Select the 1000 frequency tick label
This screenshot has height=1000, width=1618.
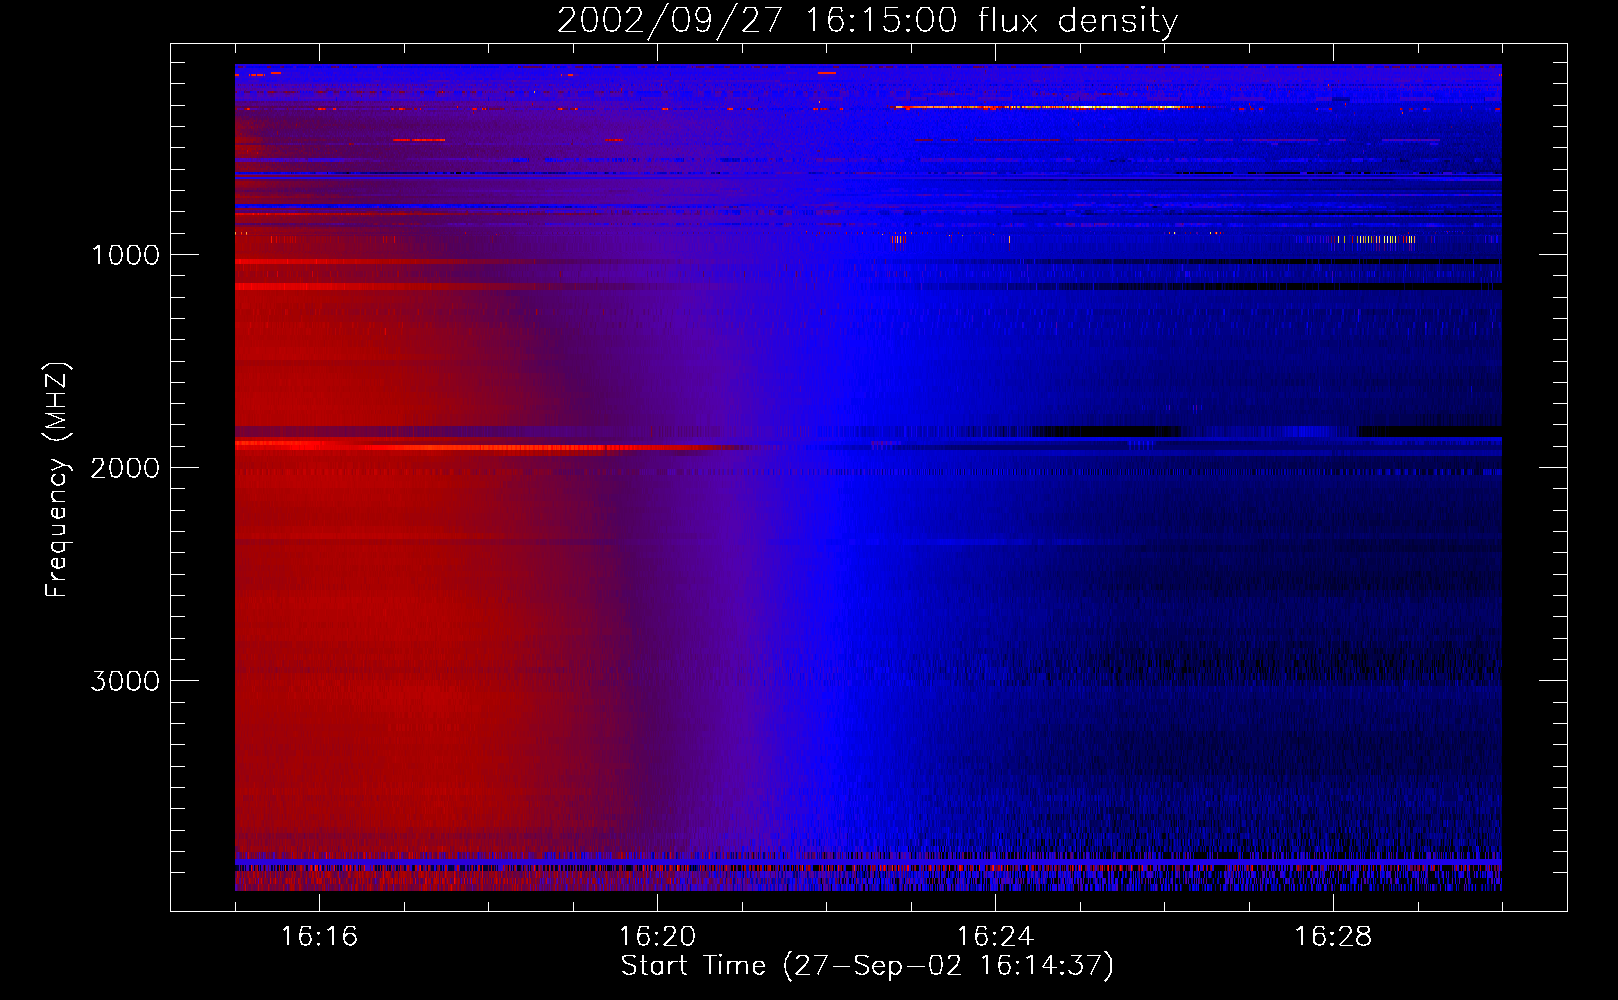(125, 255)
